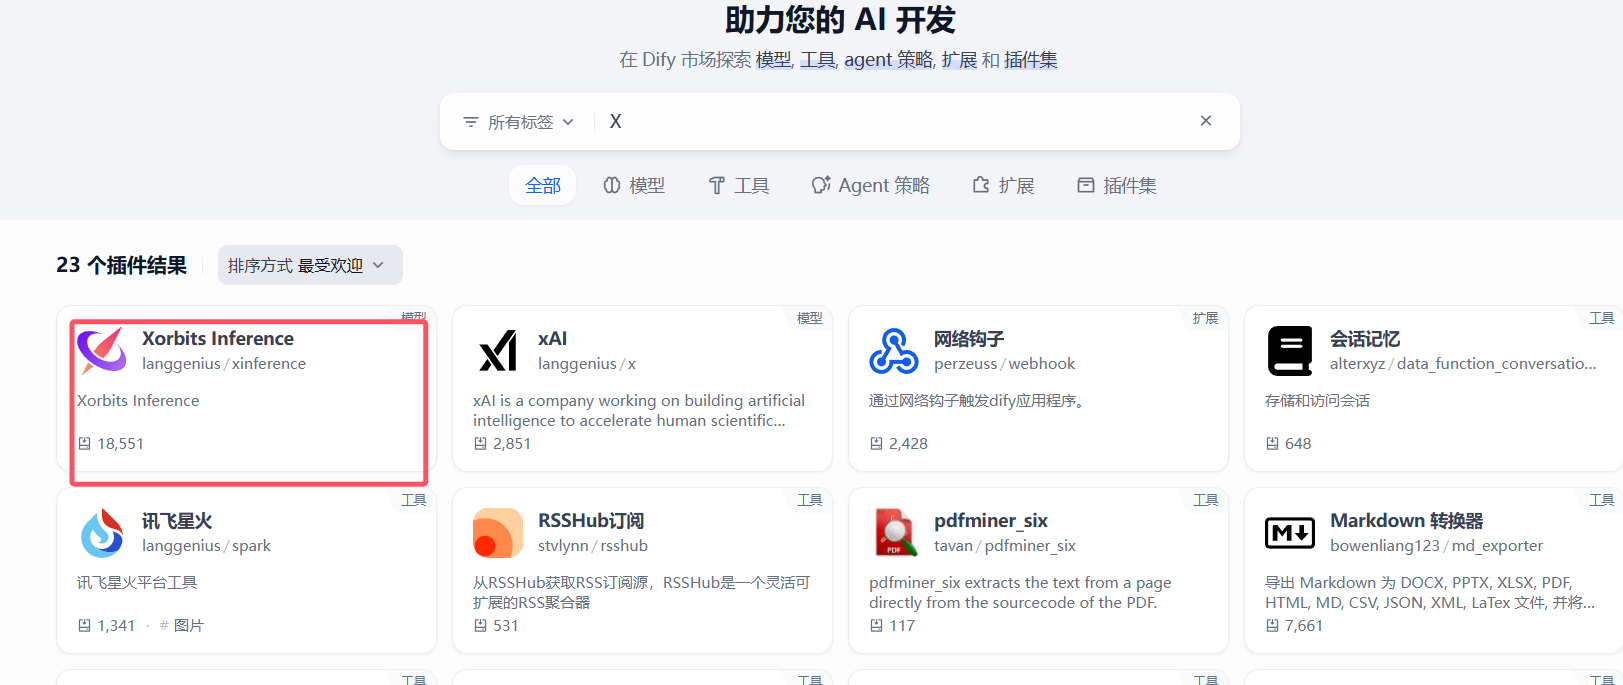The image size is (1623, 685).
Task: Click the perzeuss / webhook author path
Action: click(x=1005, y=364)
